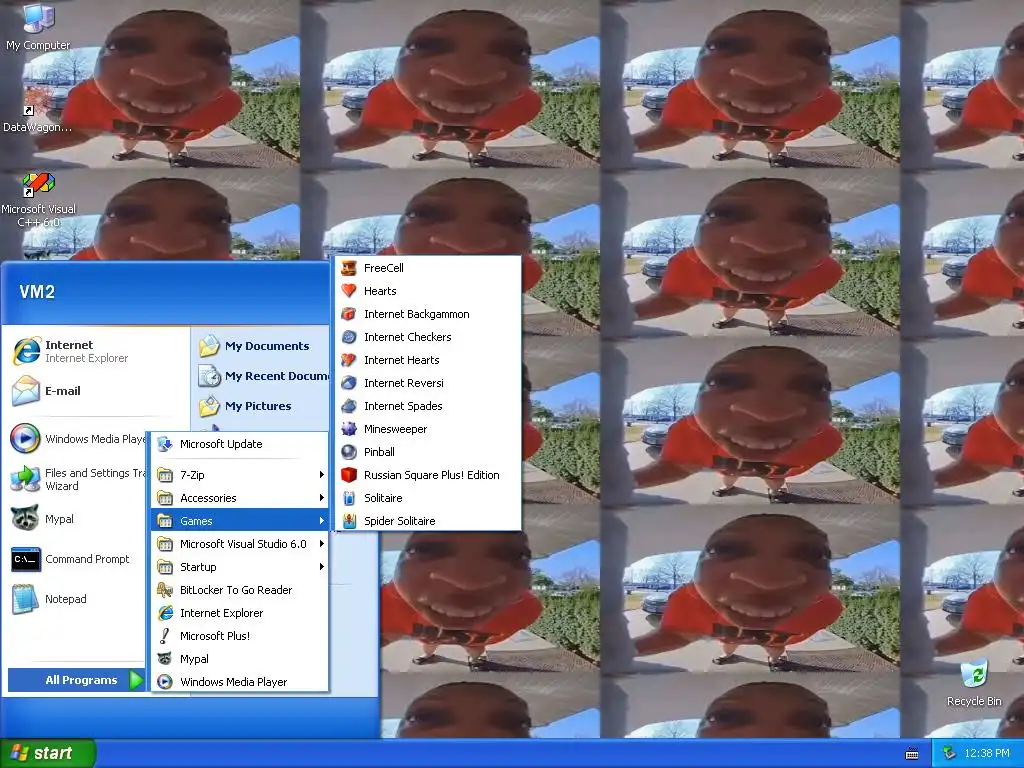The width and height of the screenshot is (1024, 768).
Task: Open Internet Spades icon
Action: tap(349, 406)
